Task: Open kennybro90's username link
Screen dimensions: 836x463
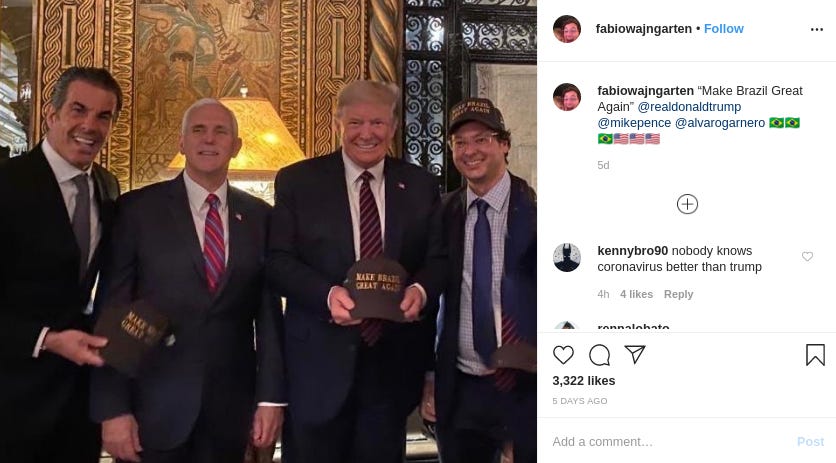Action: click(632, 251)
